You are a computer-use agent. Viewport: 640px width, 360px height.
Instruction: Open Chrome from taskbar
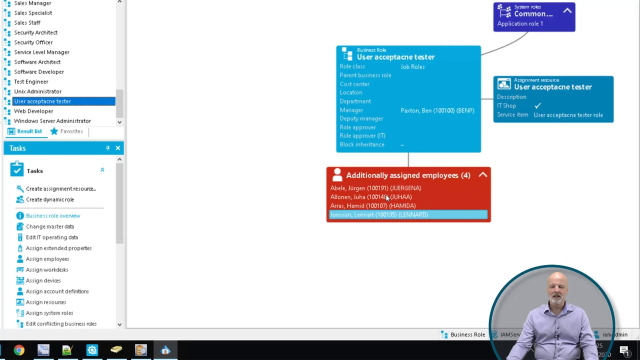tap(19, 350)
